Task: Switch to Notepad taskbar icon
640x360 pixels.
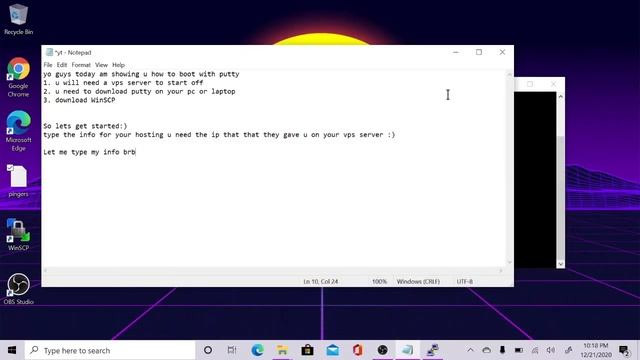Action: coord(407,350)
